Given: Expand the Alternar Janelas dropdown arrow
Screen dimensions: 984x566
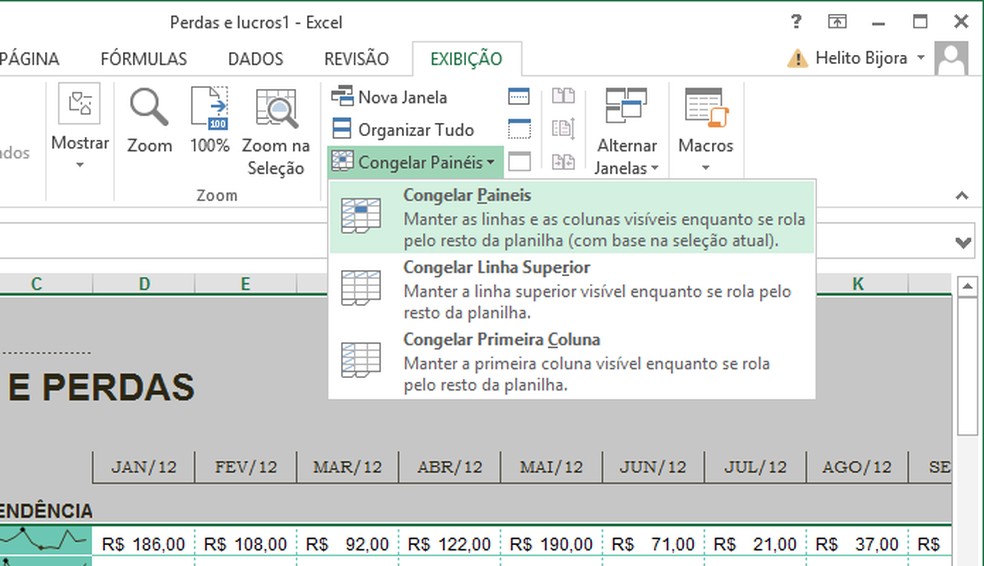Looking at the screenshot, I should (655, 168).
